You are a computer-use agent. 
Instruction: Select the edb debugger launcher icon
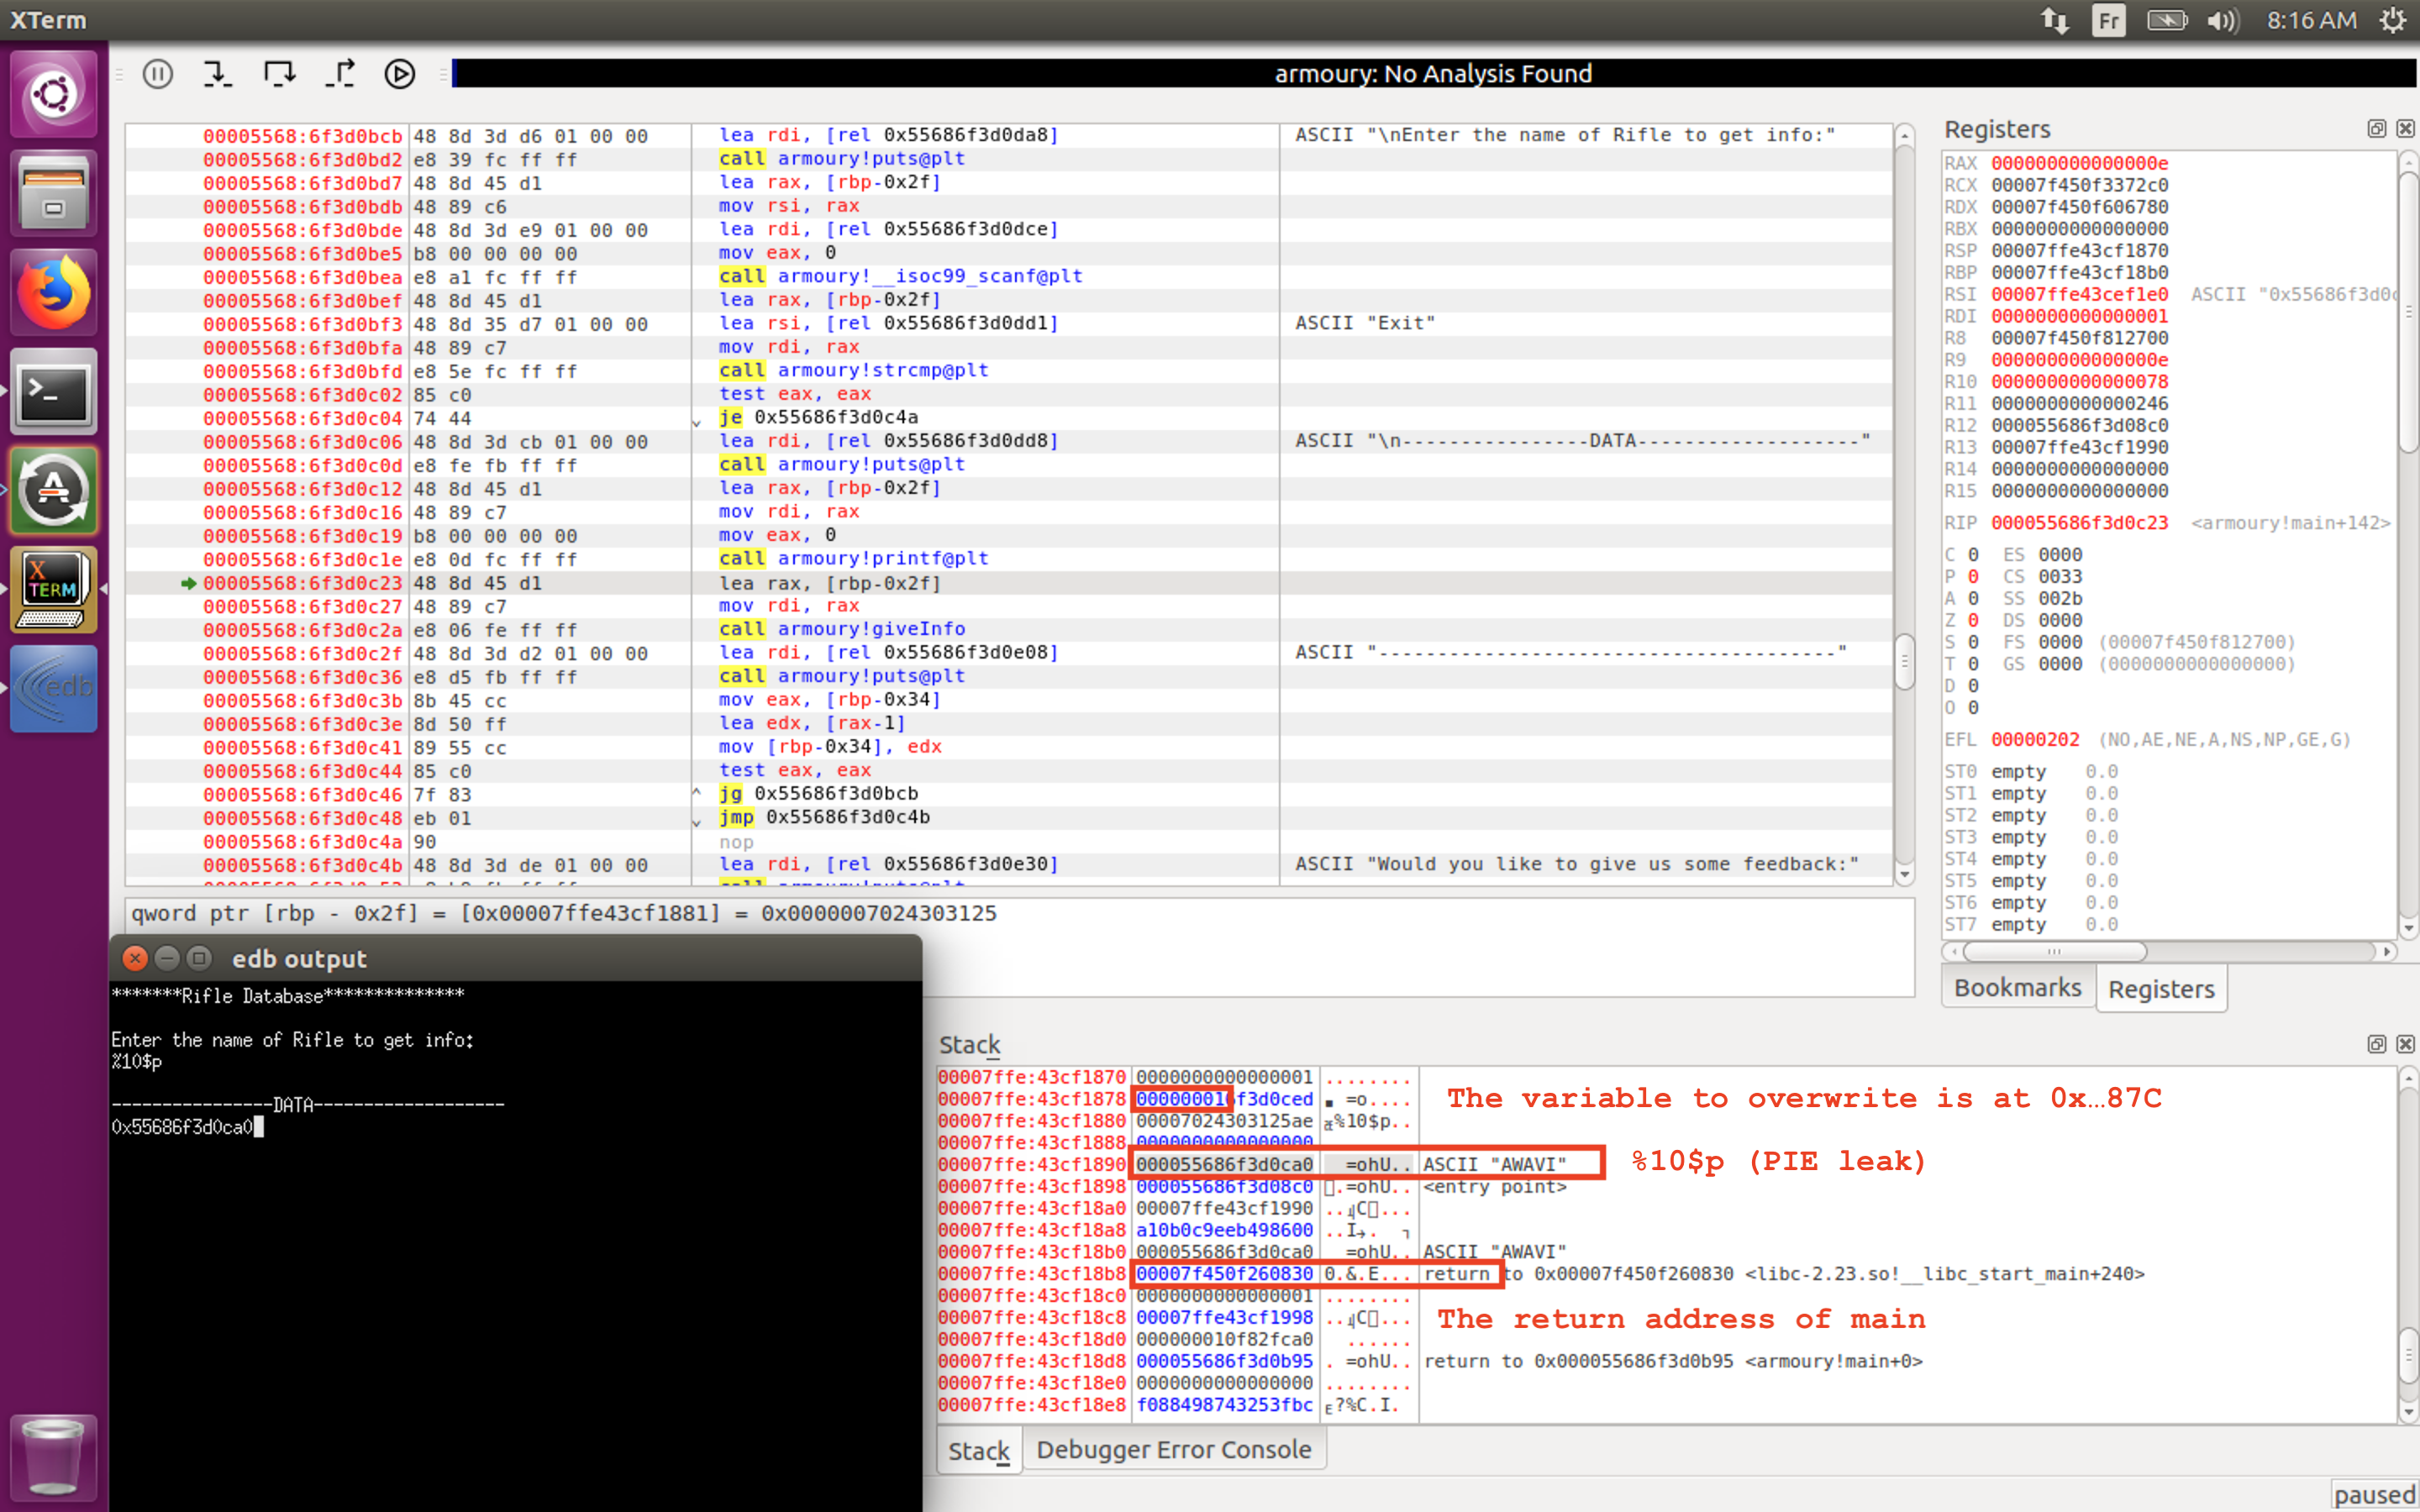(54, 688)
